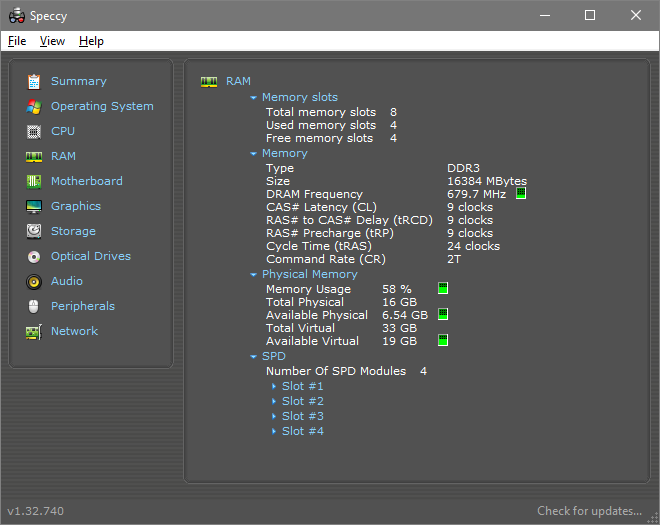Expand Slot #3 details
This screenshot has height=525, width=660.
tap(274, 416)
